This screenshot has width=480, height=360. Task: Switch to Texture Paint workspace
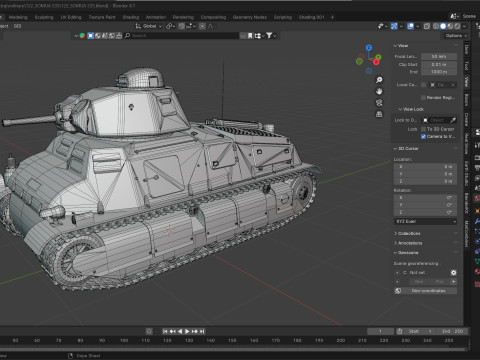click(x=102, y=17)
